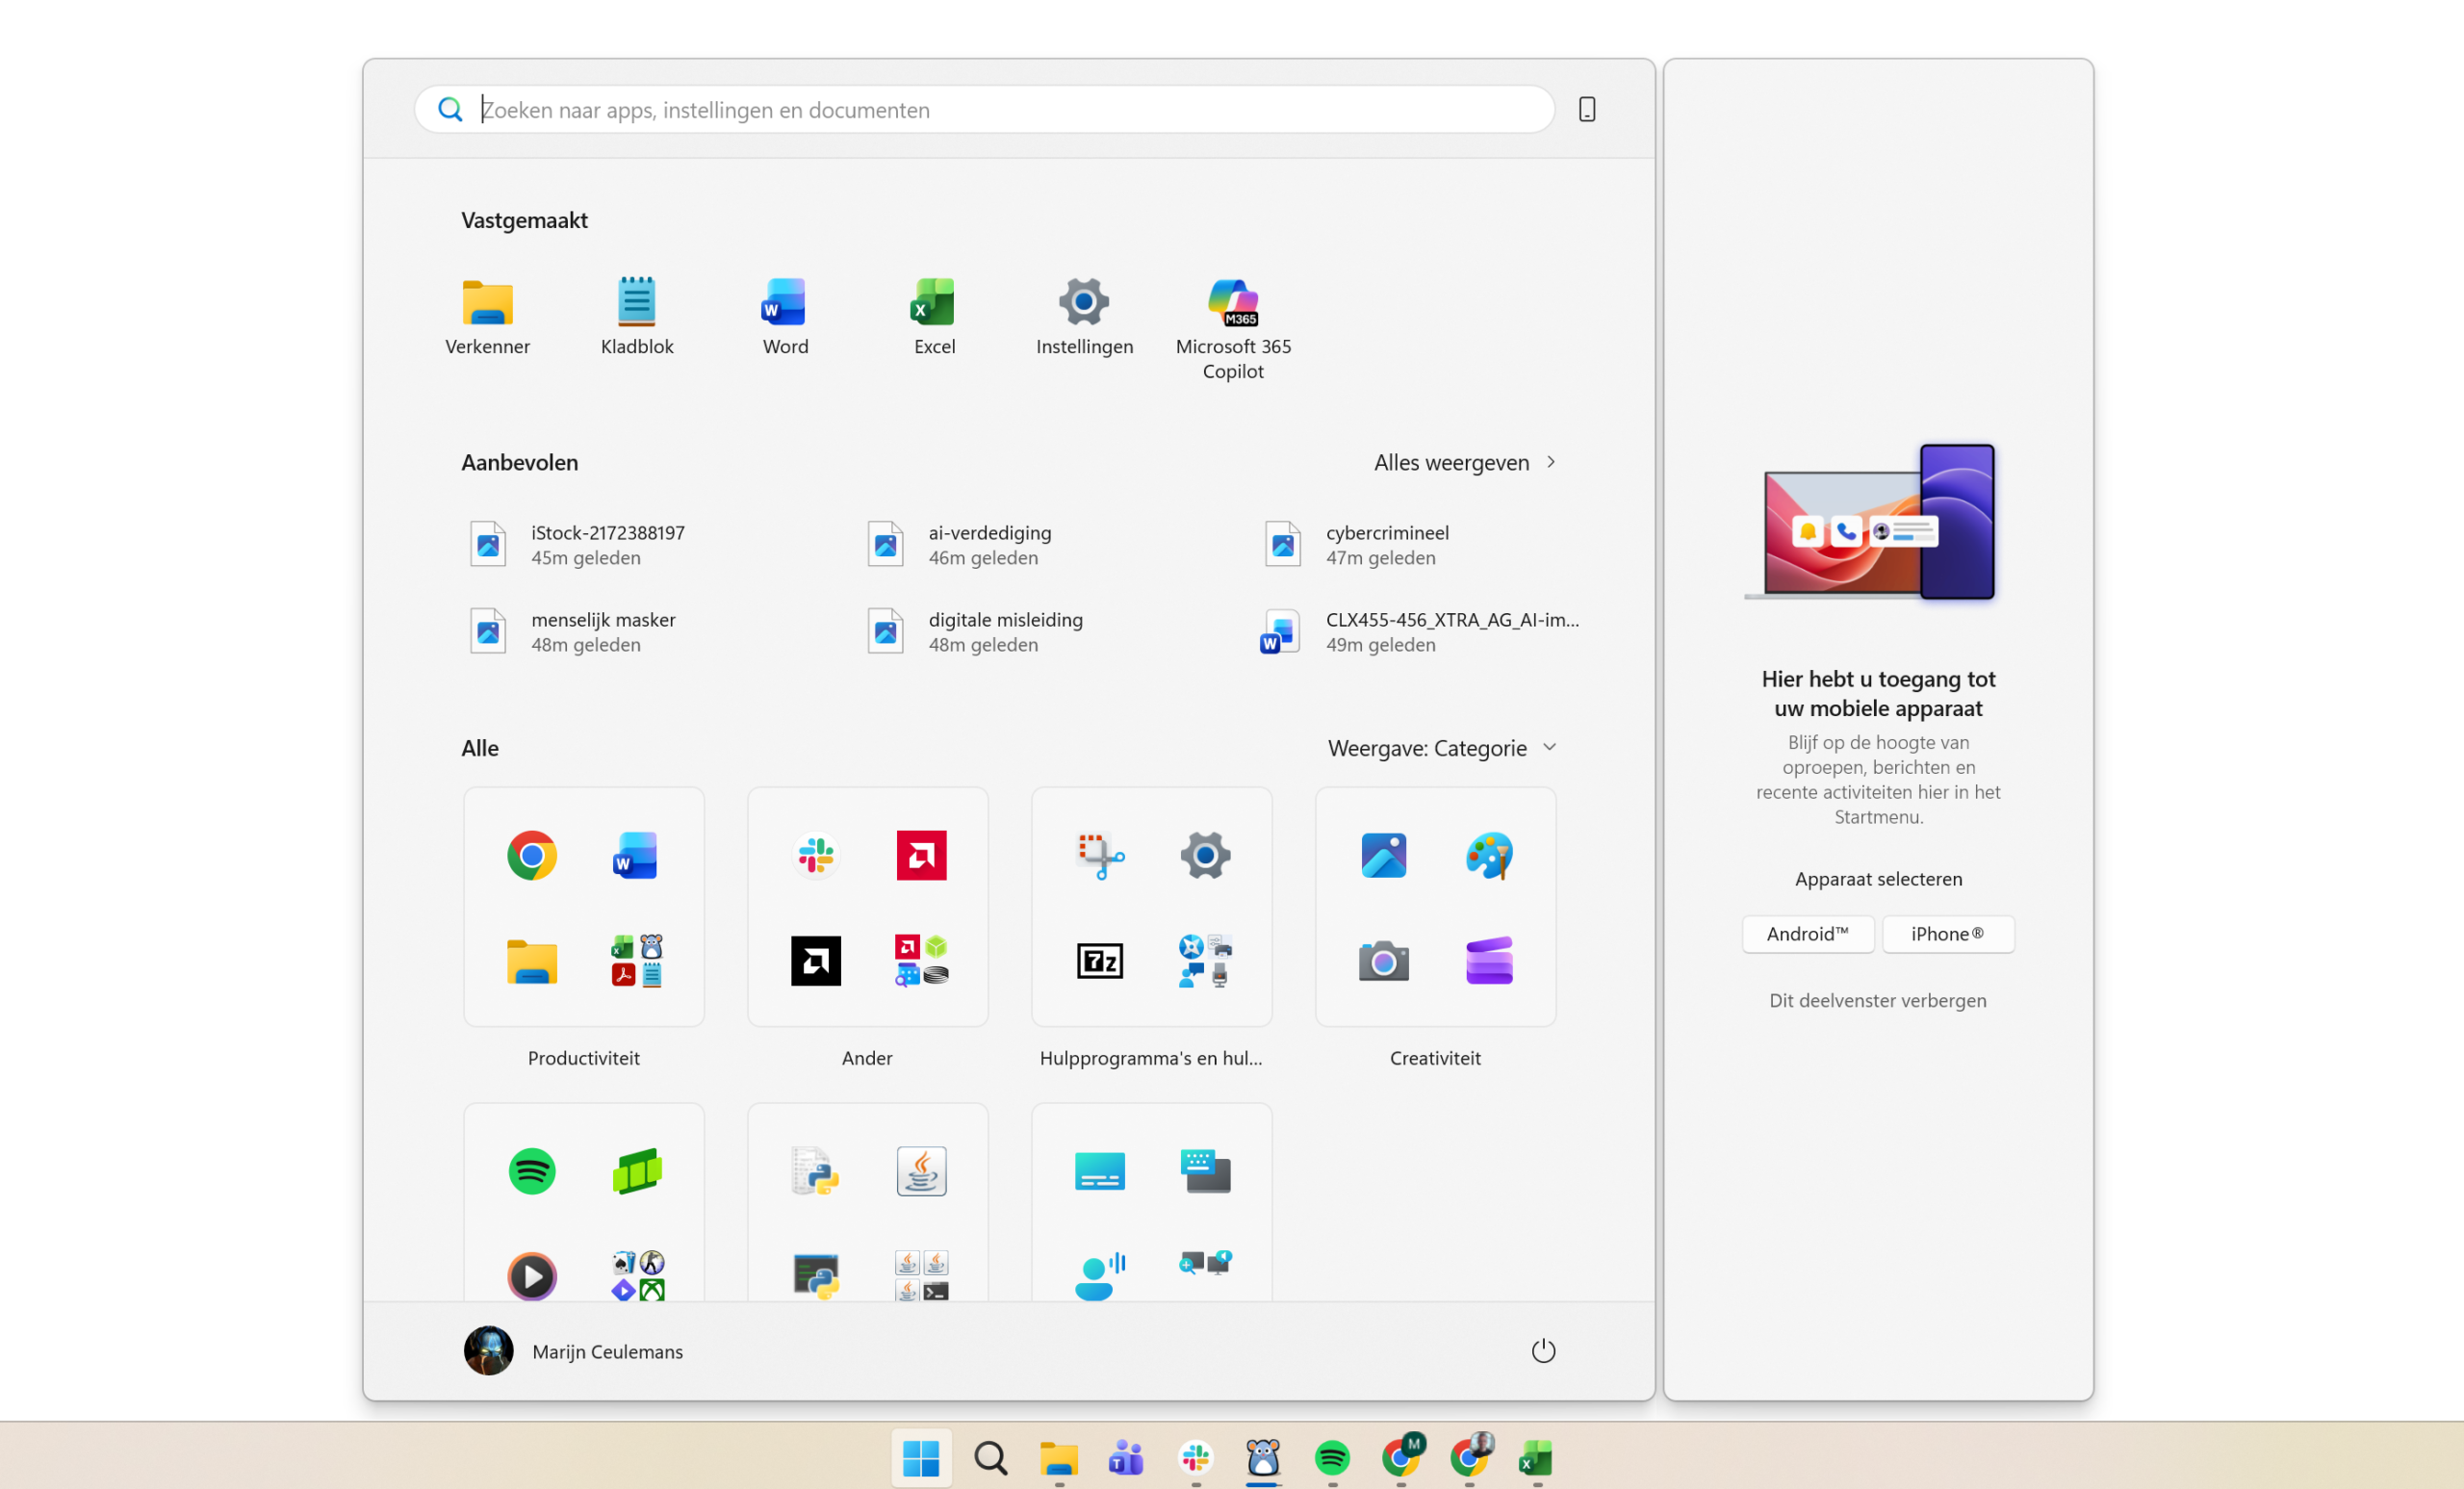Open Word from the pinned section

coord(785,317)
